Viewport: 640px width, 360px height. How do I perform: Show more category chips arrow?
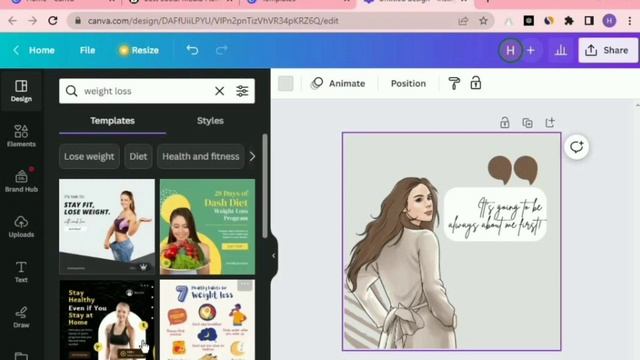coord(252,156)
